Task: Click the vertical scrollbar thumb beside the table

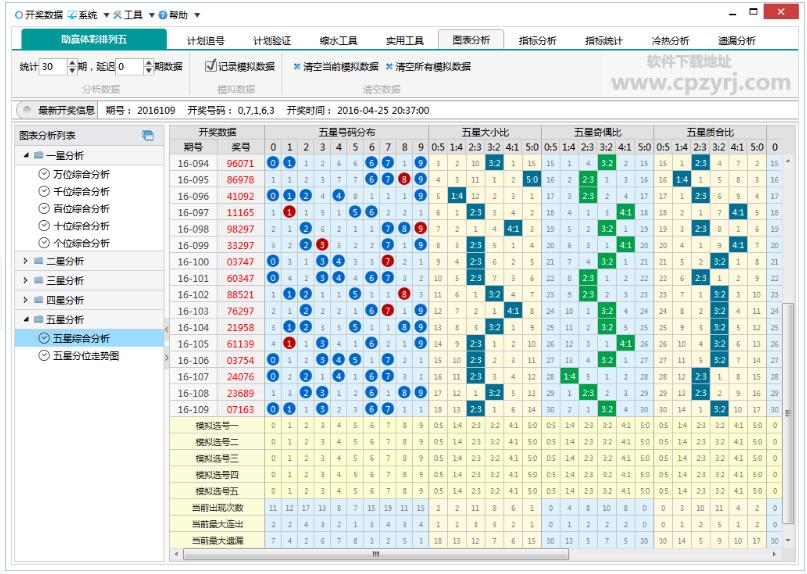Action: click(788, 413)
